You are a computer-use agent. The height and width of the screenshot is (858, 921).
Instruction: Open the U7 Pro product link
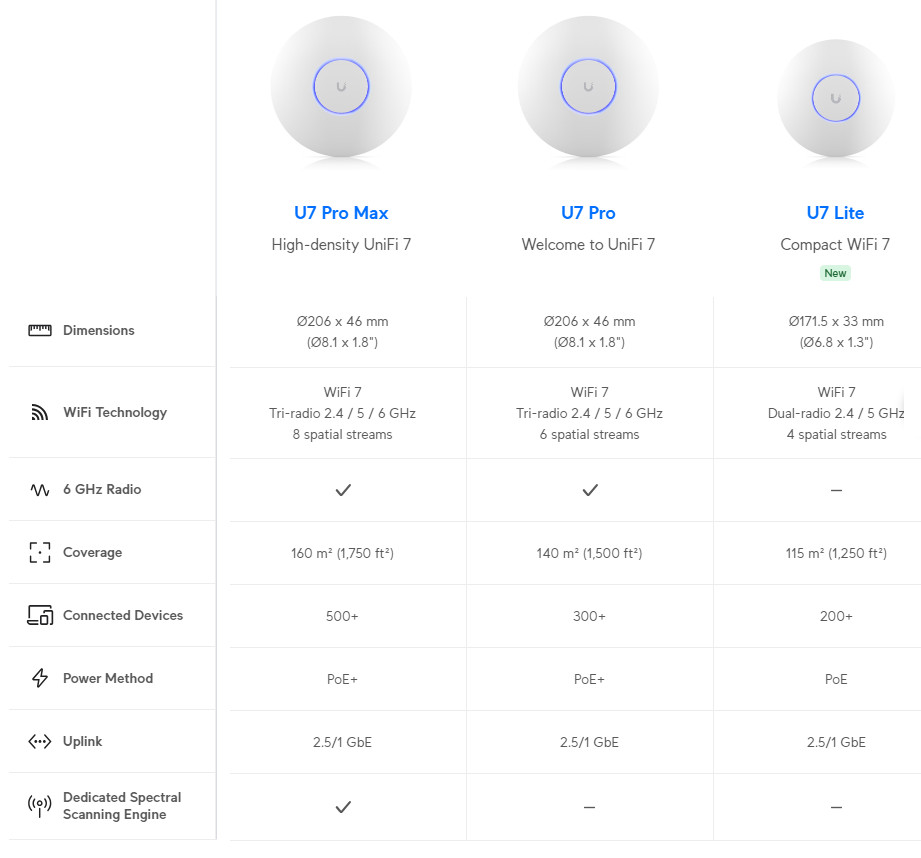(588, 213)
